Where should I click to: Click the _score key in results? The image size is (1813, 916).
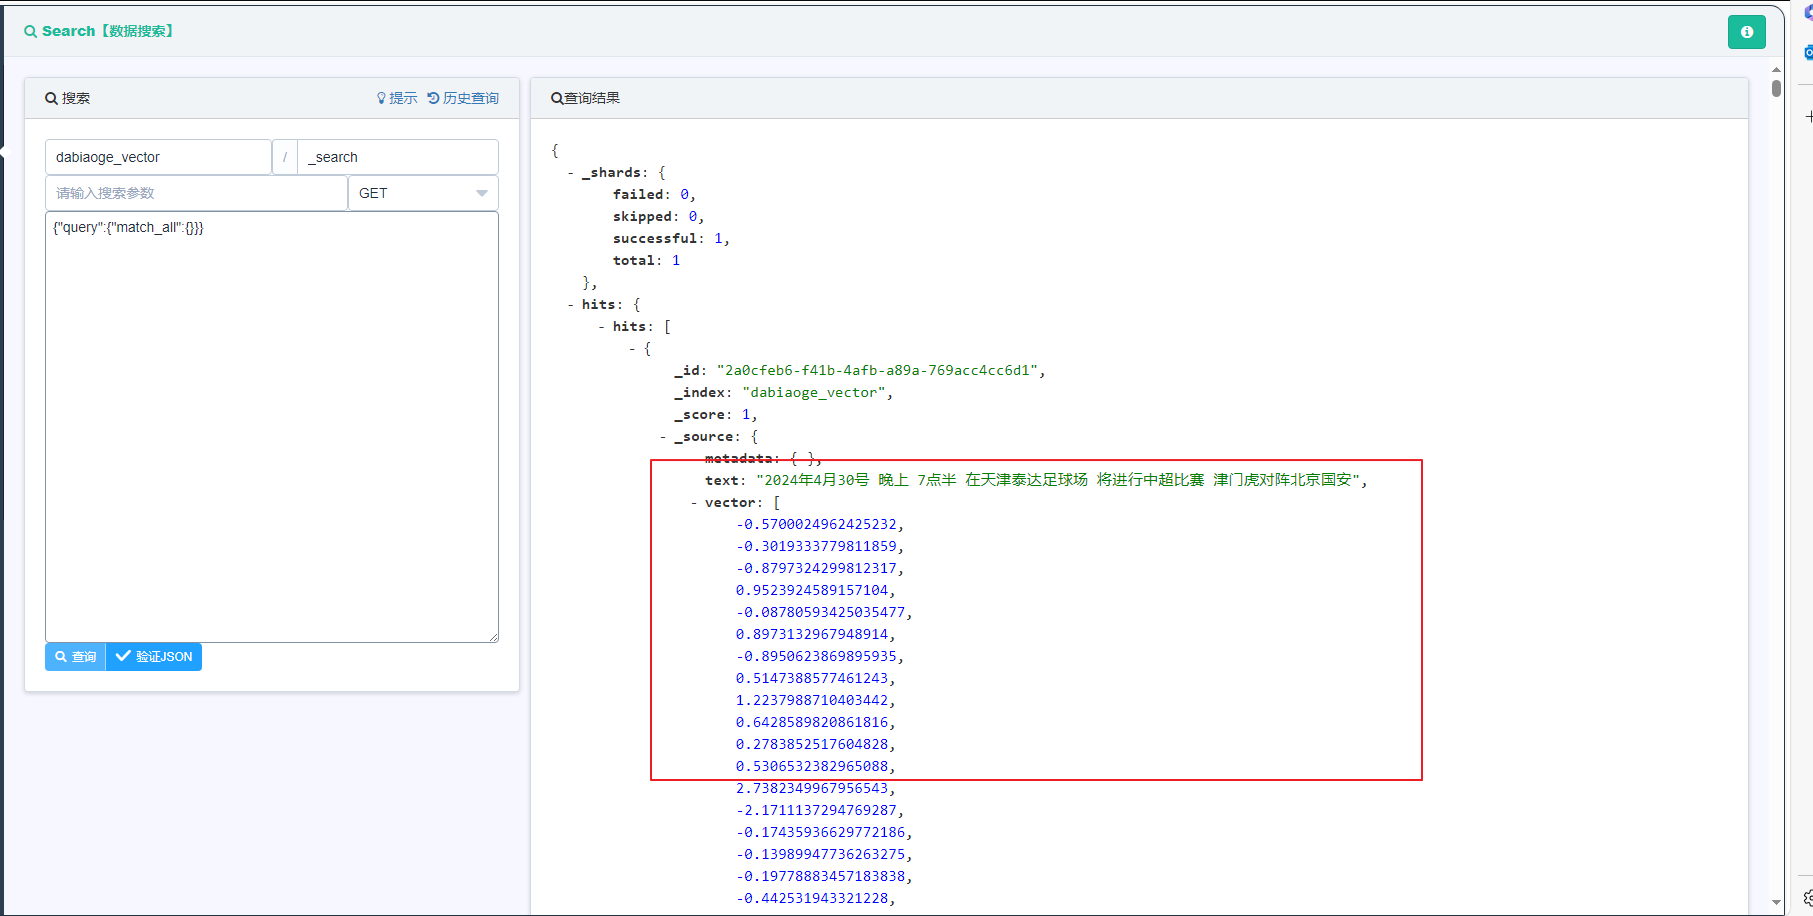point(699,415)
